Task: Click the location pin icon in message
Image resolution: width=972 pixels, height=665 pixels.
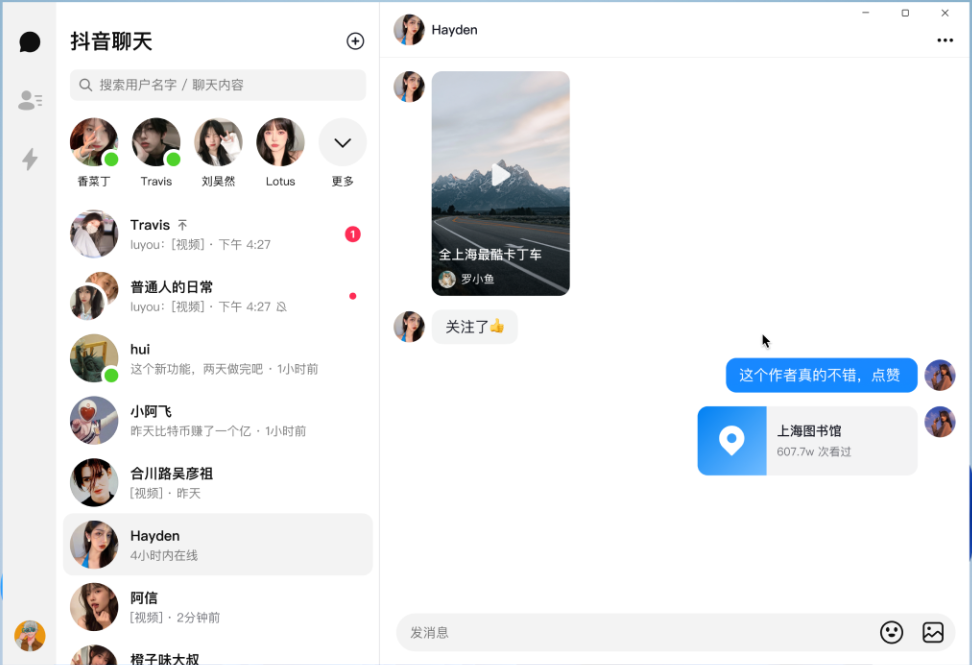Action: pyautogui.click(x=731, y=441)
